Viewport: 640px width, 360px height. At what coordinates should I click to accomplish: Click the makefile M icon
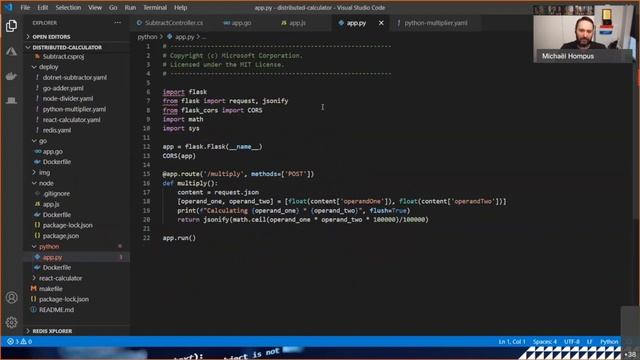pos(33,289)
